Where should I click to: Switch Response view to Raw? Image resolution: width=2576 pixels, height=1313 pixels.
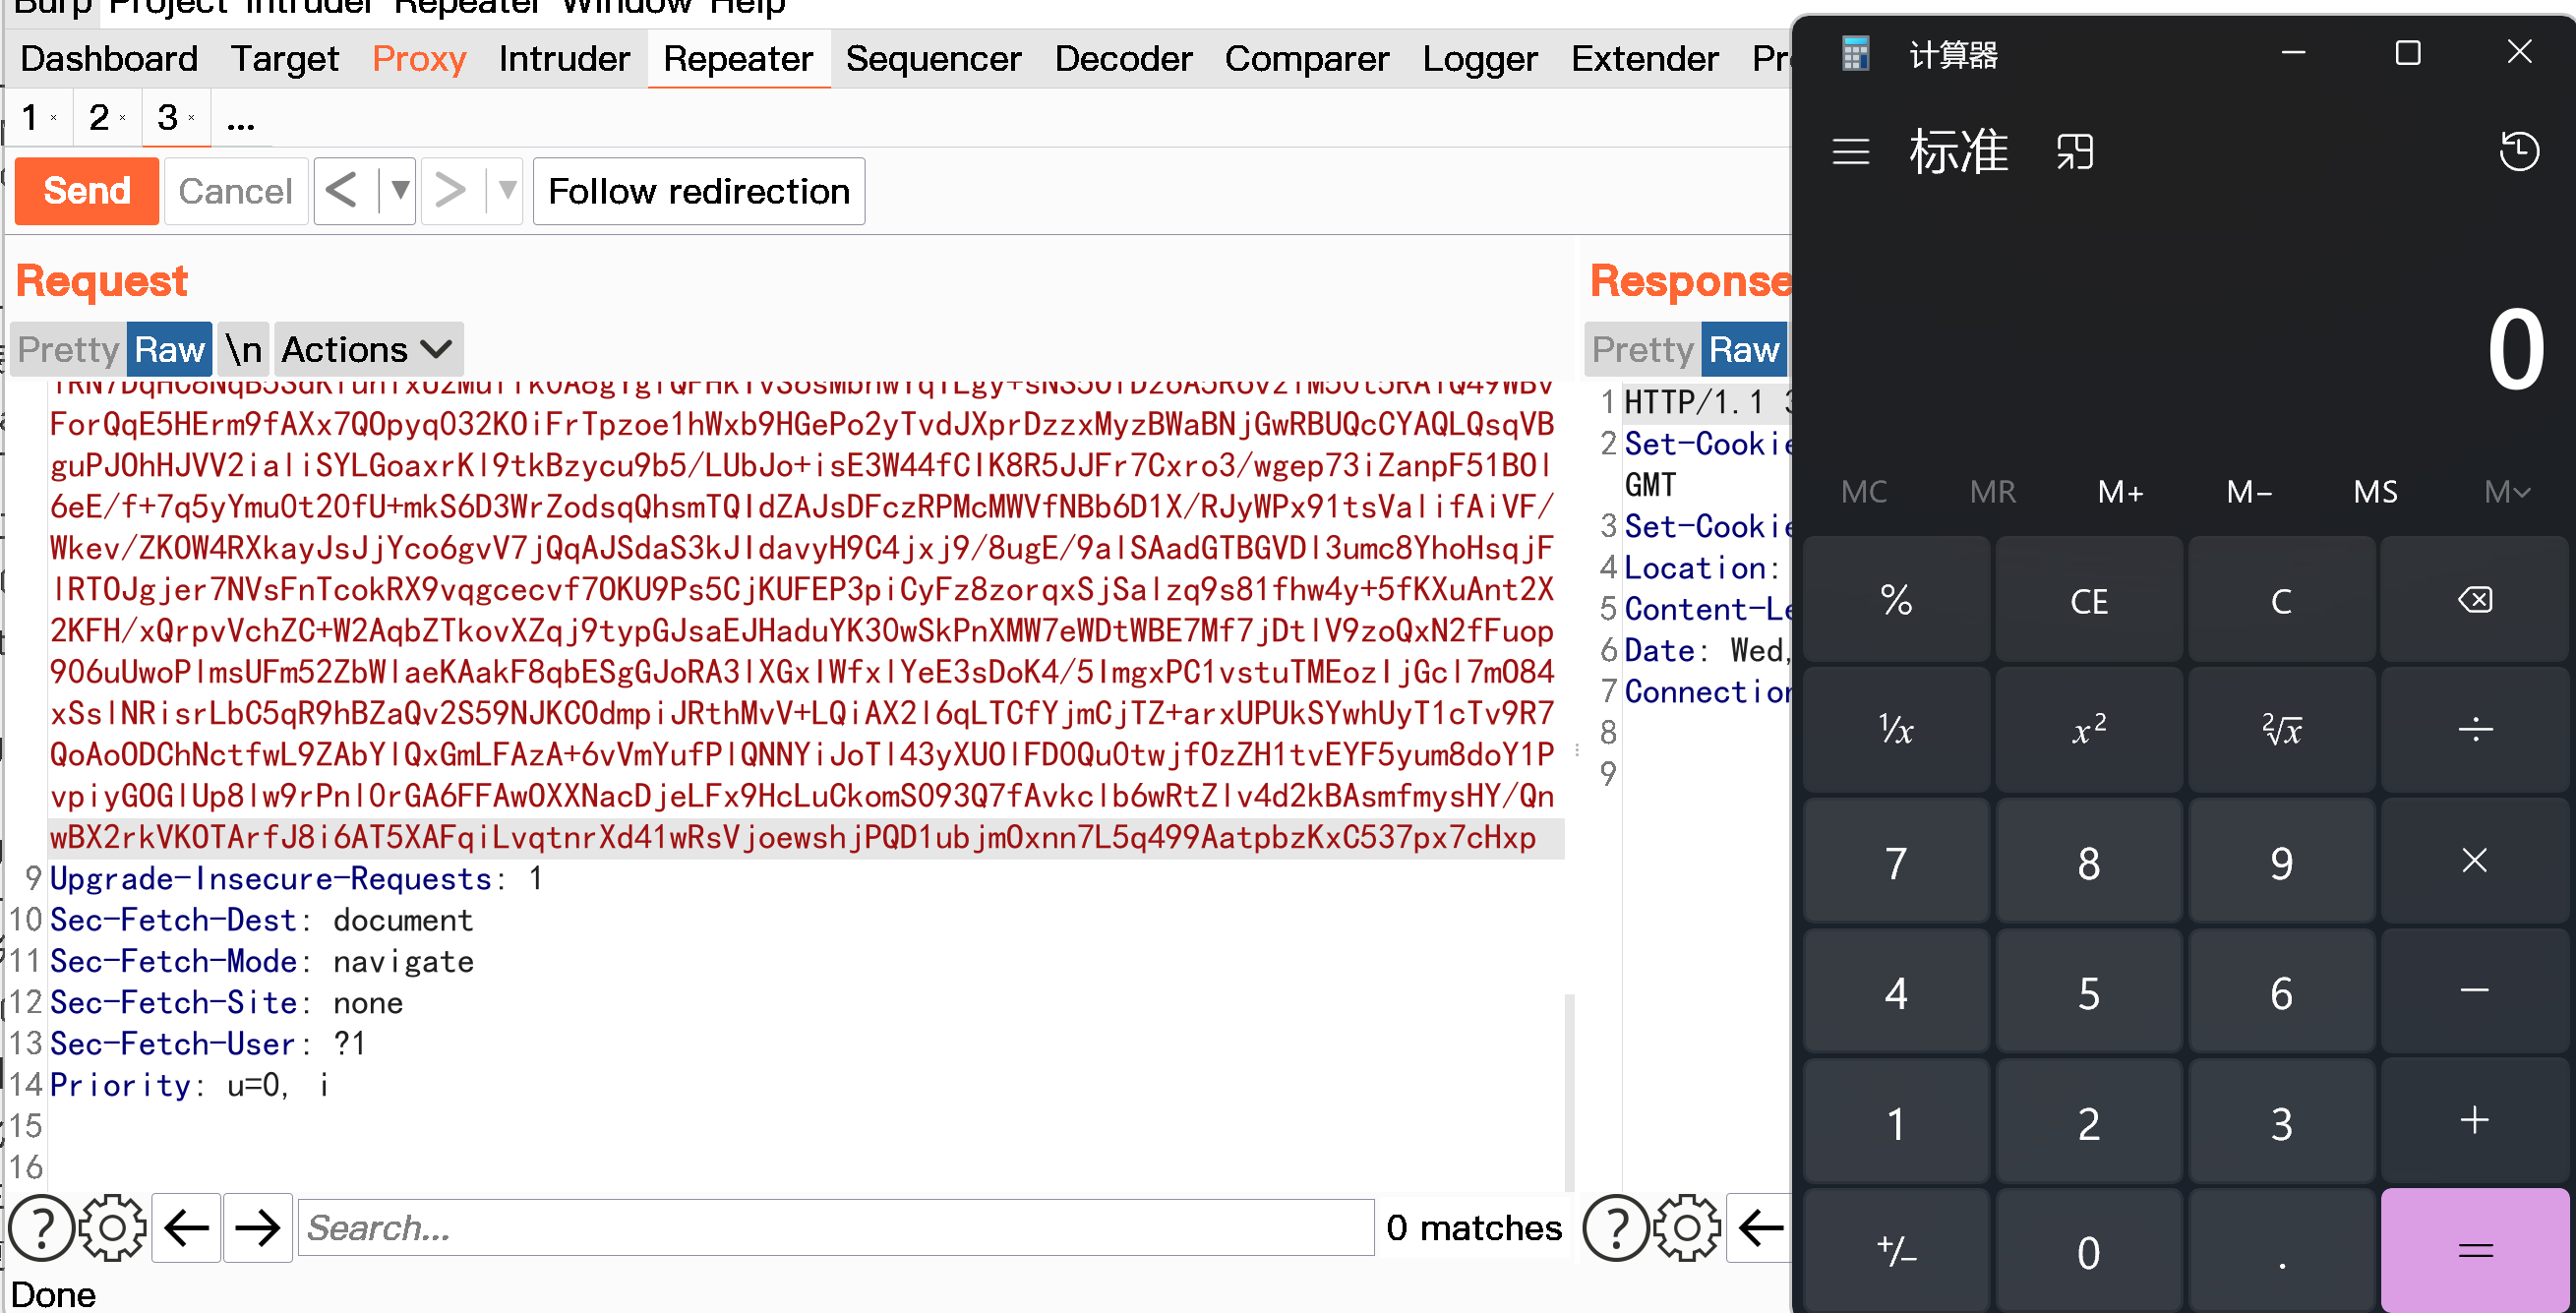tap(1744, 349)
